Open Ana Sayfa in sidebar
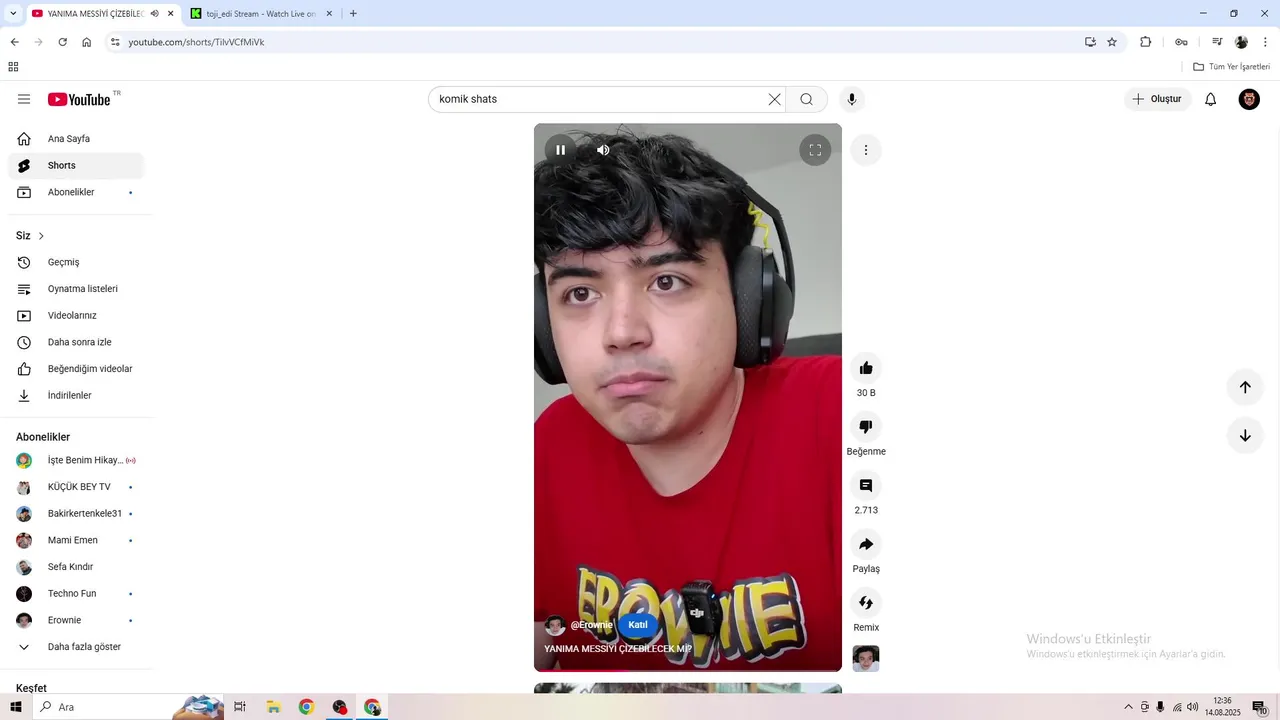 point(76,139)
